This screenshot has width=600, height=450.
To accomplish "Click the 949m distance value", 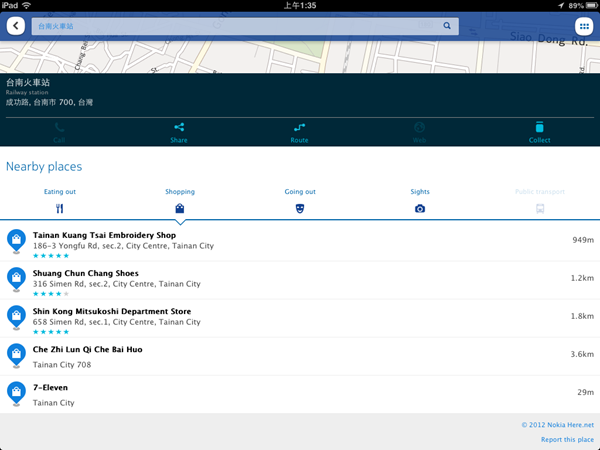I will click(583, 240).
